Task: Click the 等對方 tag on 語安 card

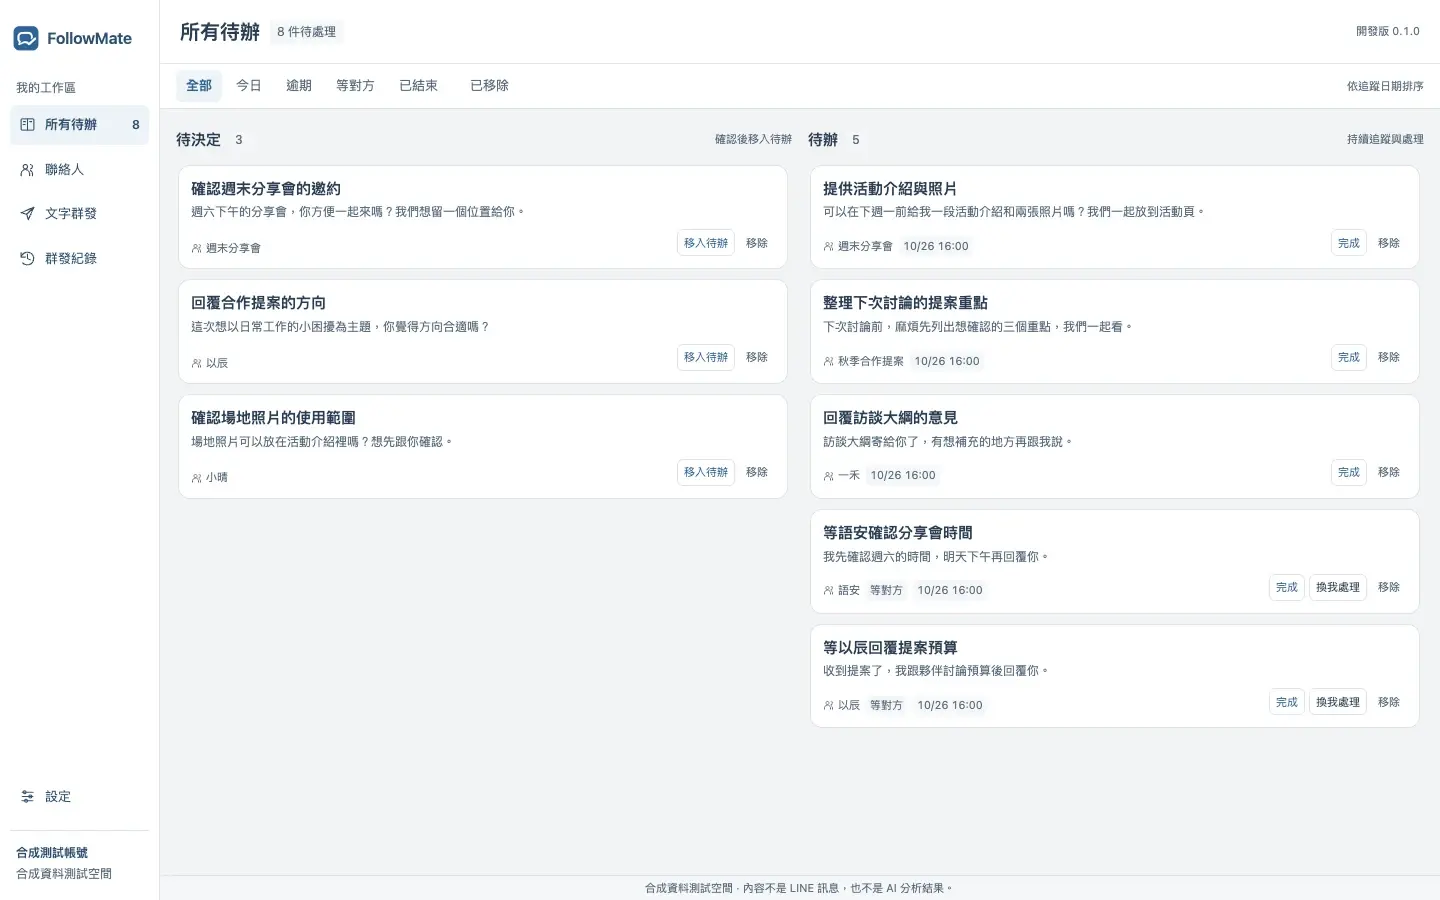Action: coord(886,591)
